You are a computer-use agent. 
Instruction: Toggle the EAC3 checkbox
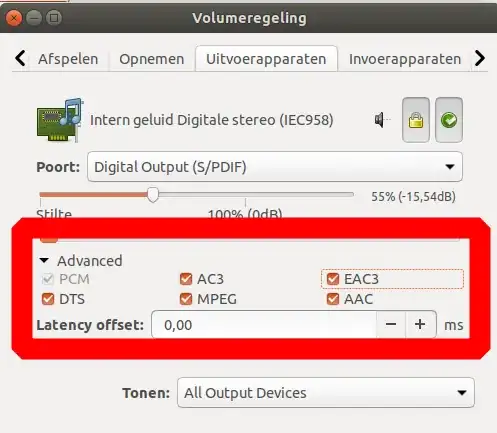coord(333,279)
